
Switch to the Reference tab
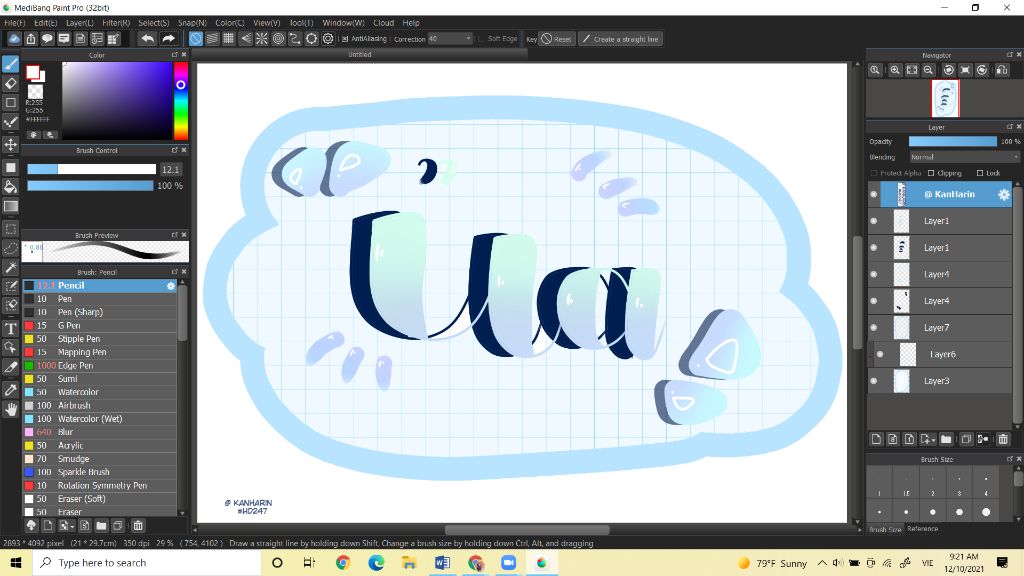tap(922, 529)
